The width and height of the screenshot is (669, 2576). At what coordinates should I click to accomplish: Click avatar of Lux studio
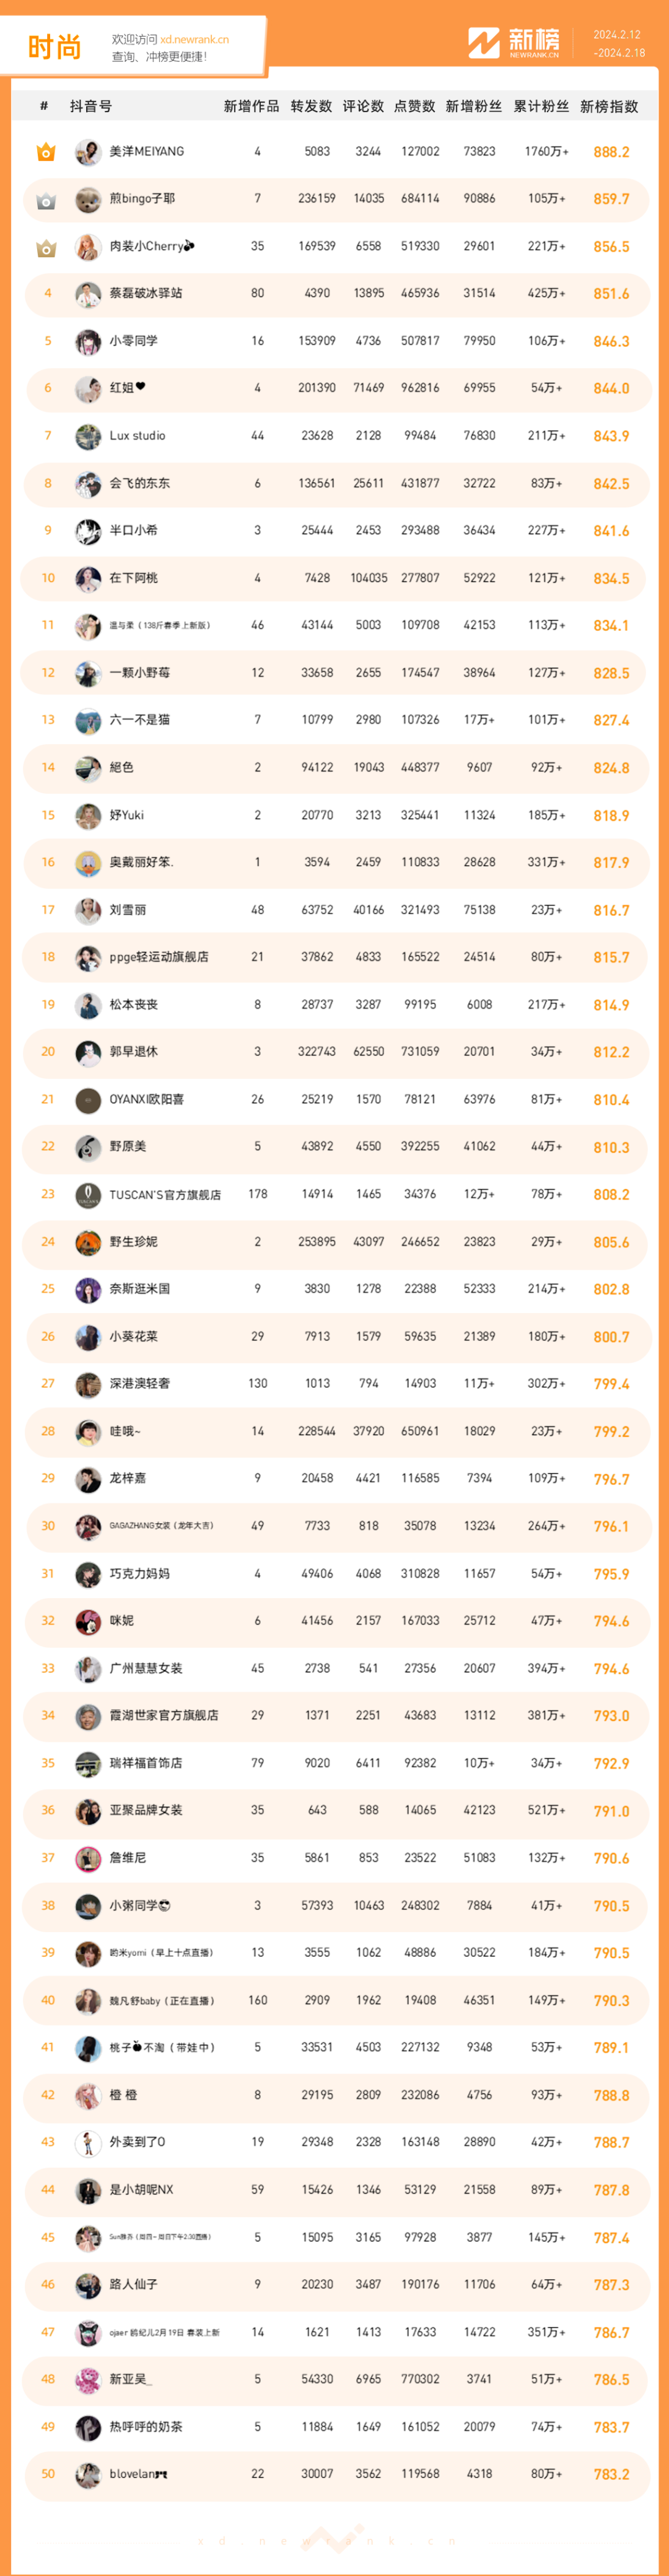click(x=88, y=436)
